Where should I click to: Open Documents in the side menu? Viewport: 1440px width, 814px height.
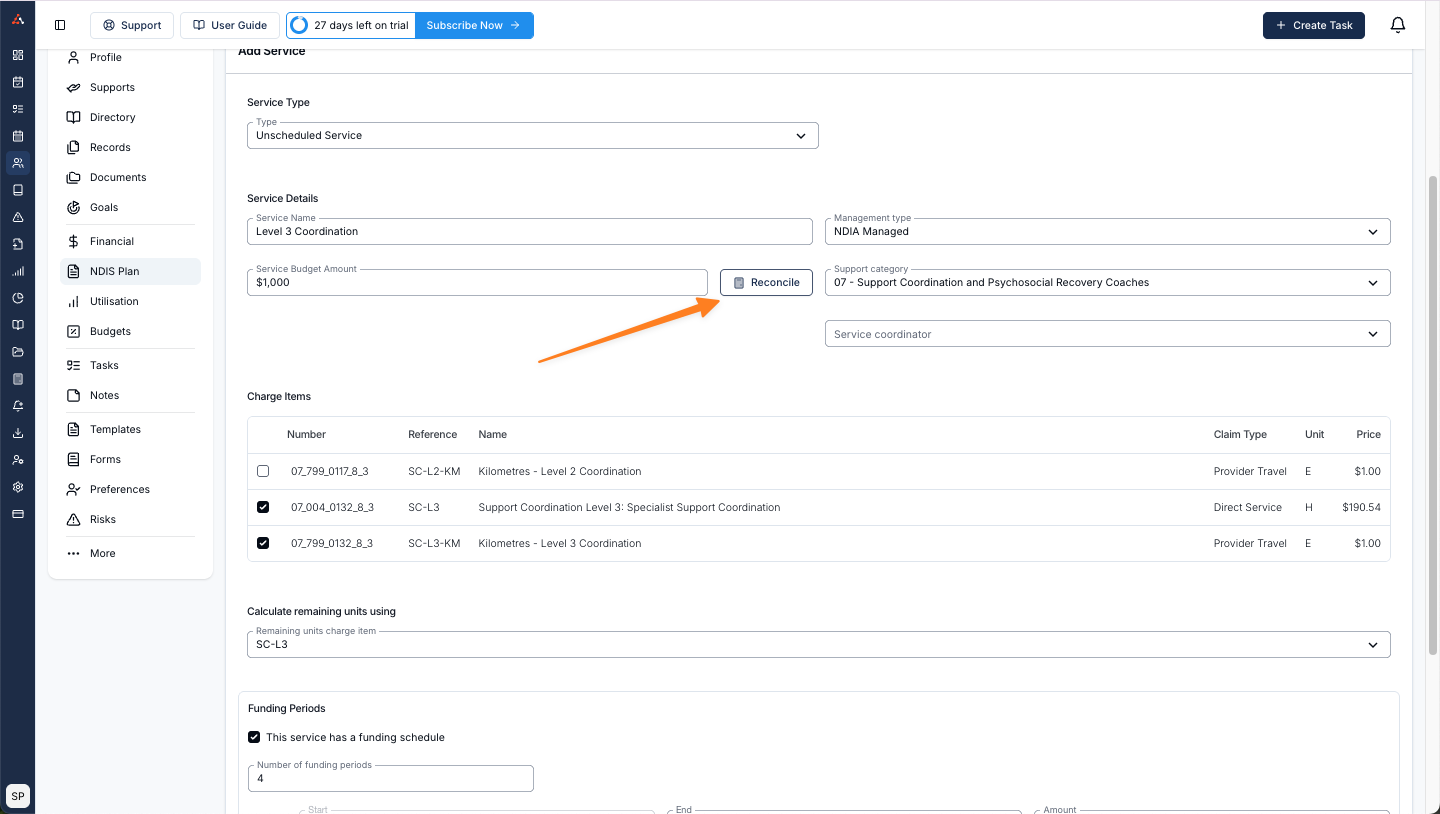point(130,177)
